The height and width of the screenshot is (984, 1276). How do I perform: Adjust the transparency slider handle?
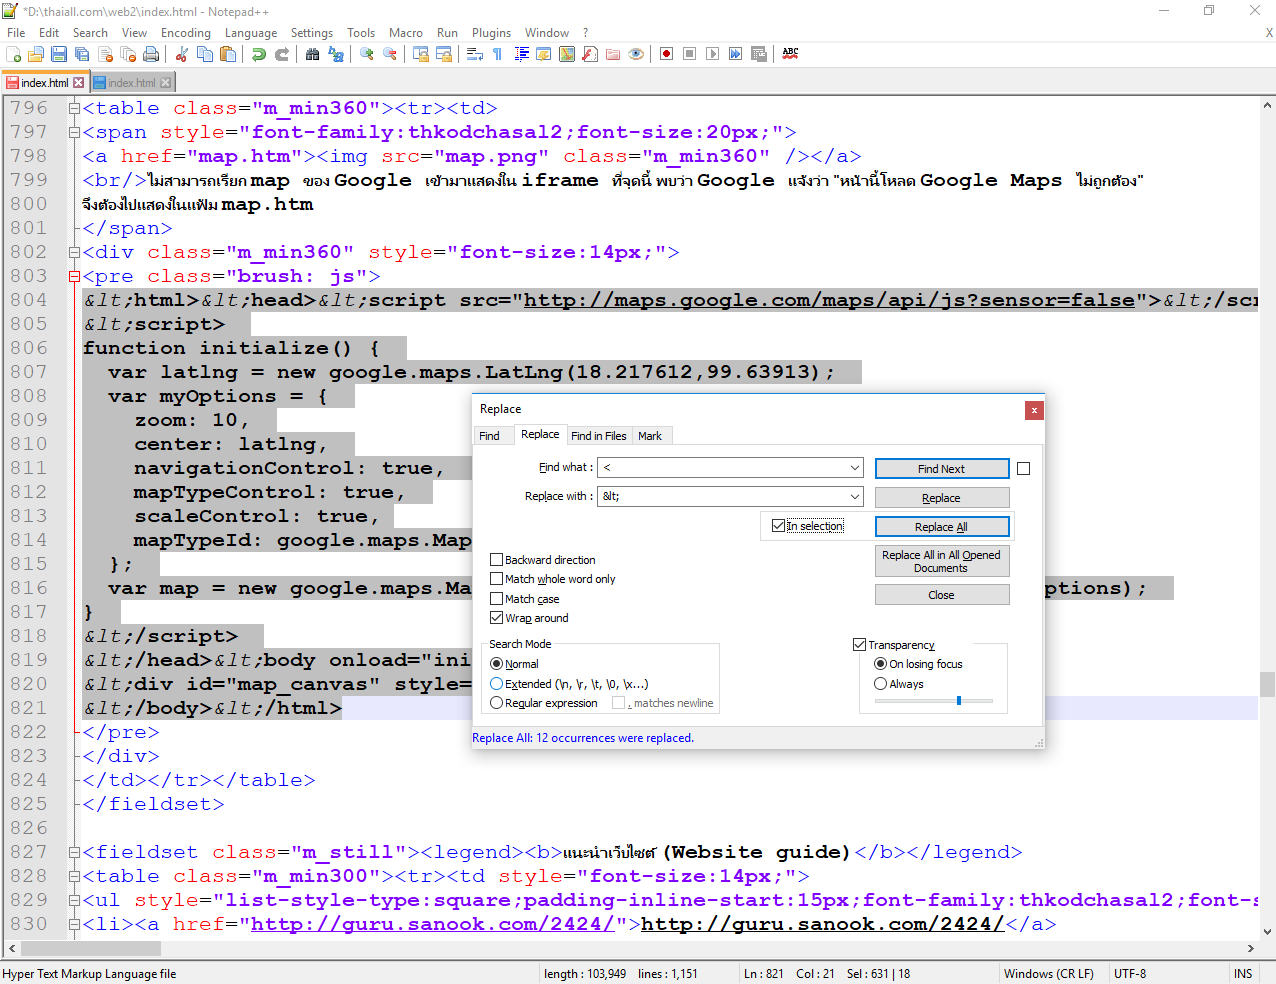tap(959, 701)
